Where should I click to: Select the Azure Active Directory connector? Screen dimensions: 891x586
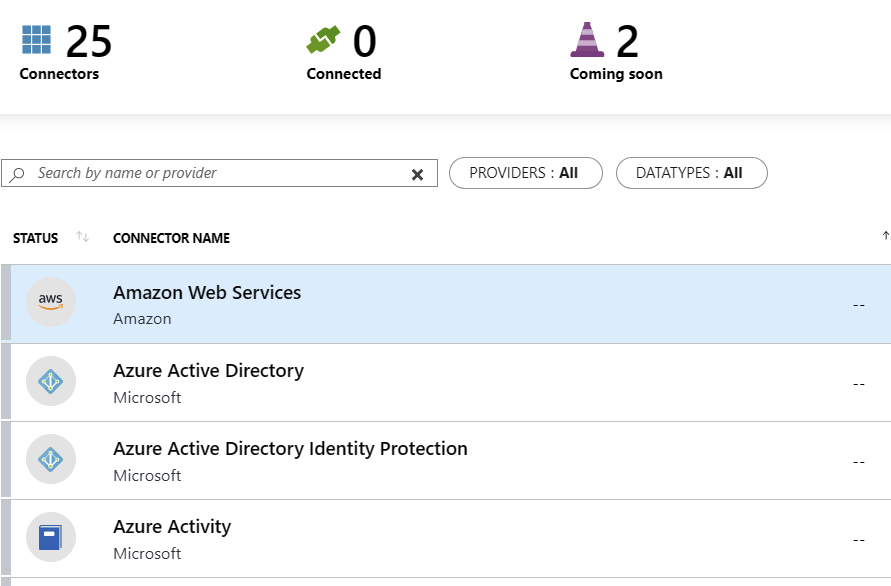tap(446, 382)
